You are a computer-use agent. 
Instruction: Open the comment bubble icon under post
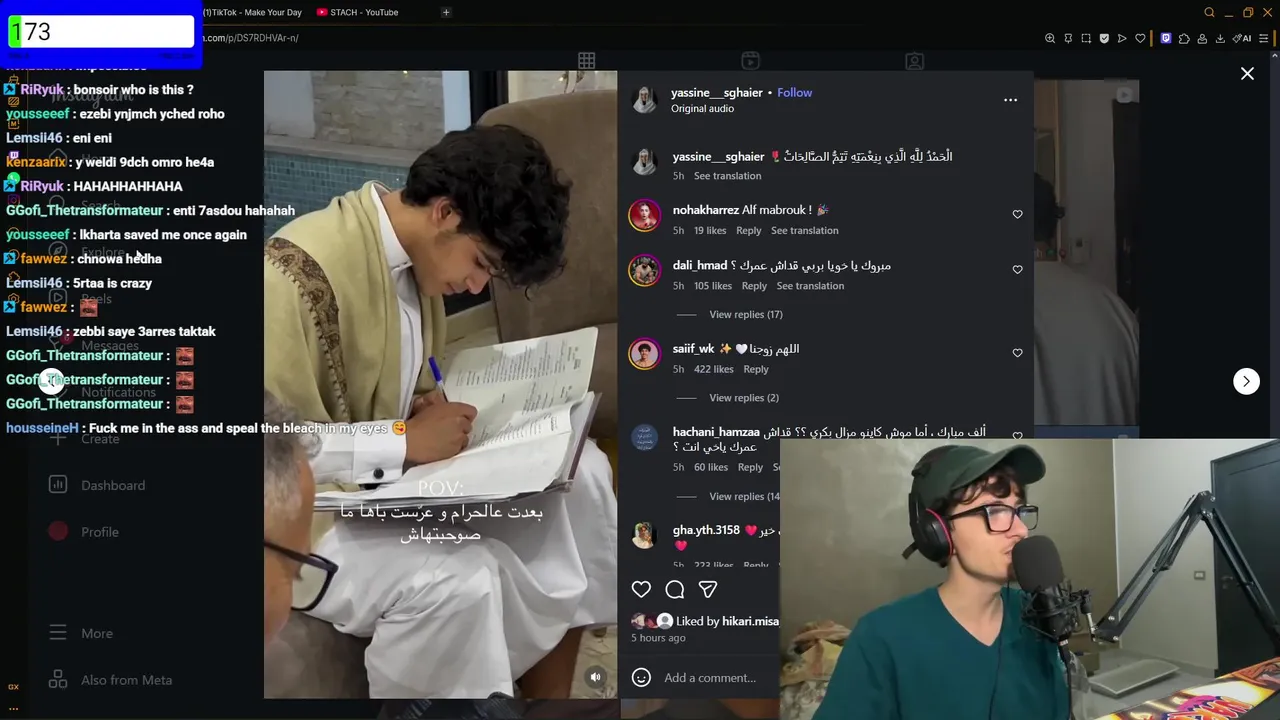(675, 590)
